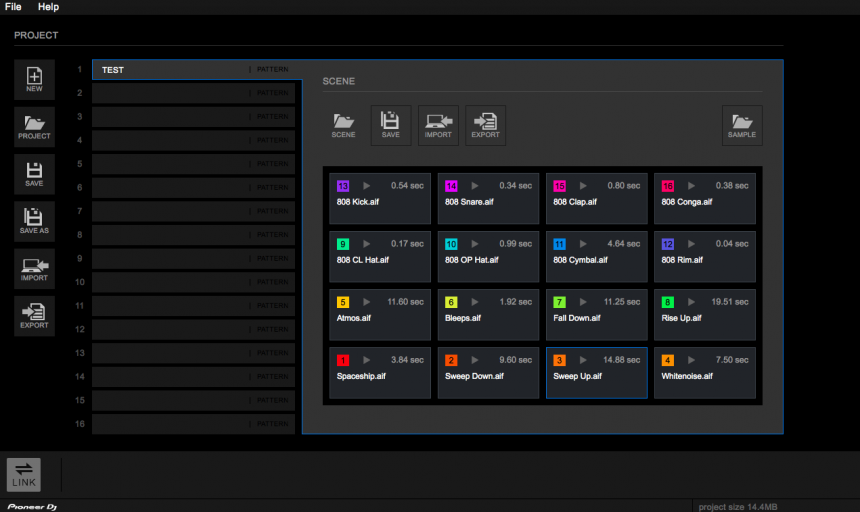Image resolution: width=860 pixels, height=512 pixels.
Task: Preview play 808 Rim.aif sample
Action: [691, 244]
